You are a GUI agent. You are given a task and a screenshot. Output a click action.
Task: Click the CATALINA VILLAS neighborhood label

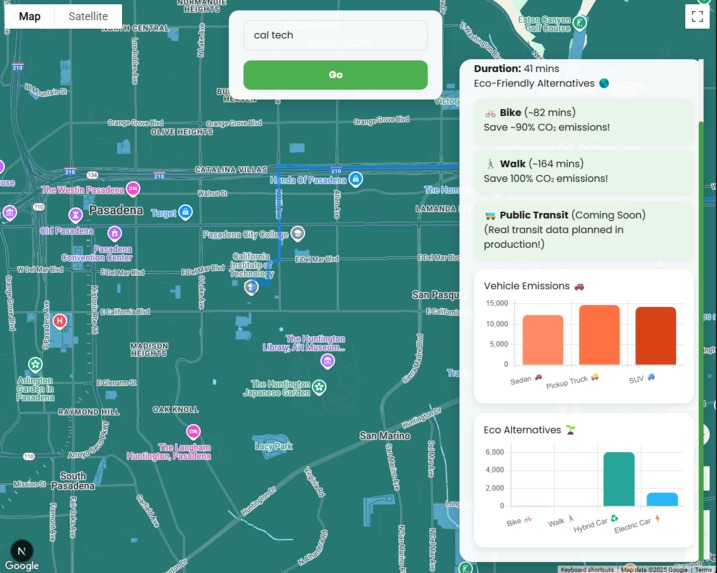click(x=231, y=170)
